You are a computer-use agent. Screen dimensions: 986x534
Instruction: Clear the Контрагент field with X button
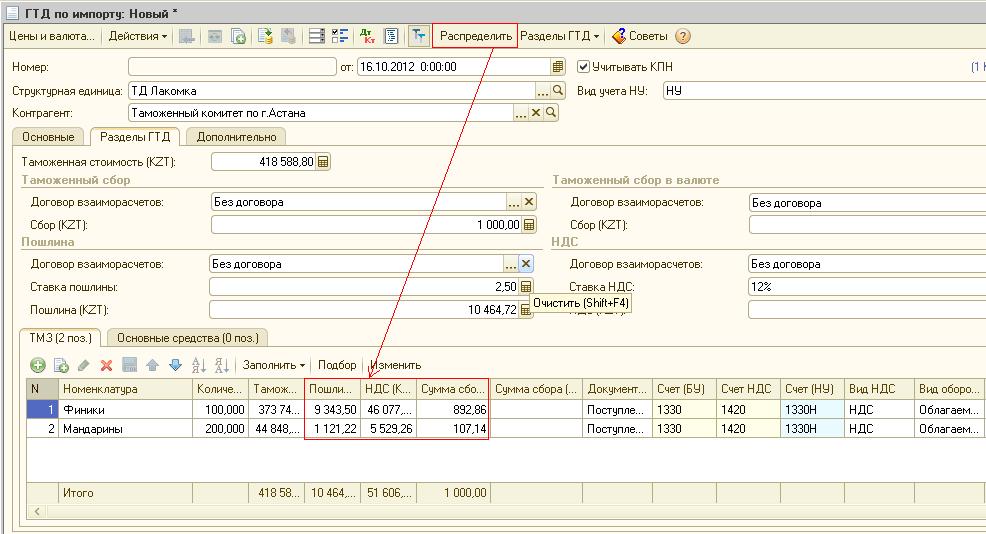tap(536, 113)
